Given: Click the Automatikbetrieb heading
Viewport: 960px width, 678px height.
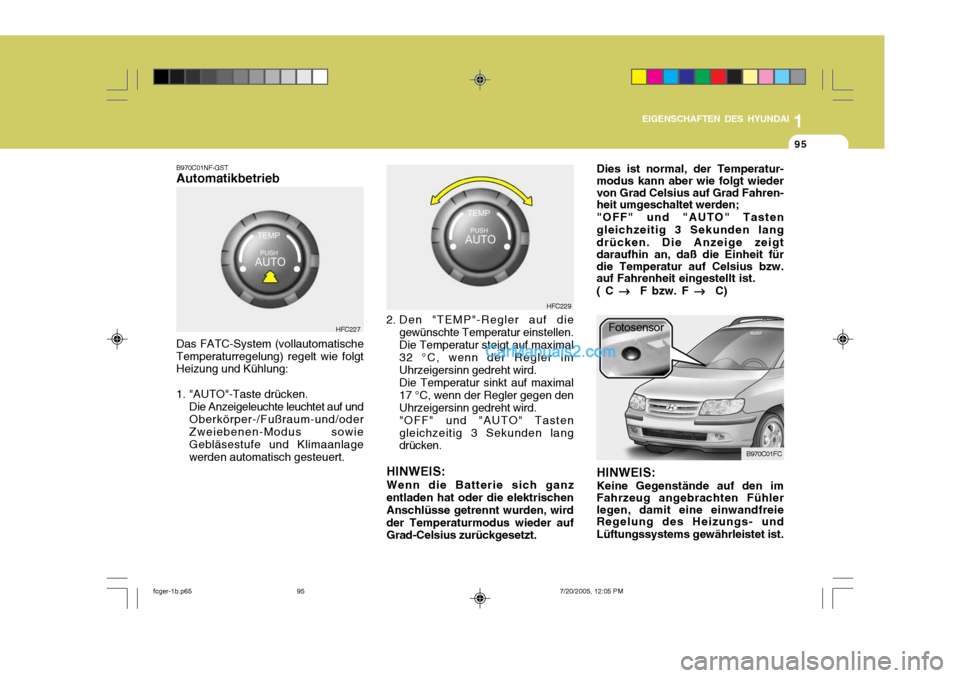Looking at the screenshot, I should [x=228, y=178].
